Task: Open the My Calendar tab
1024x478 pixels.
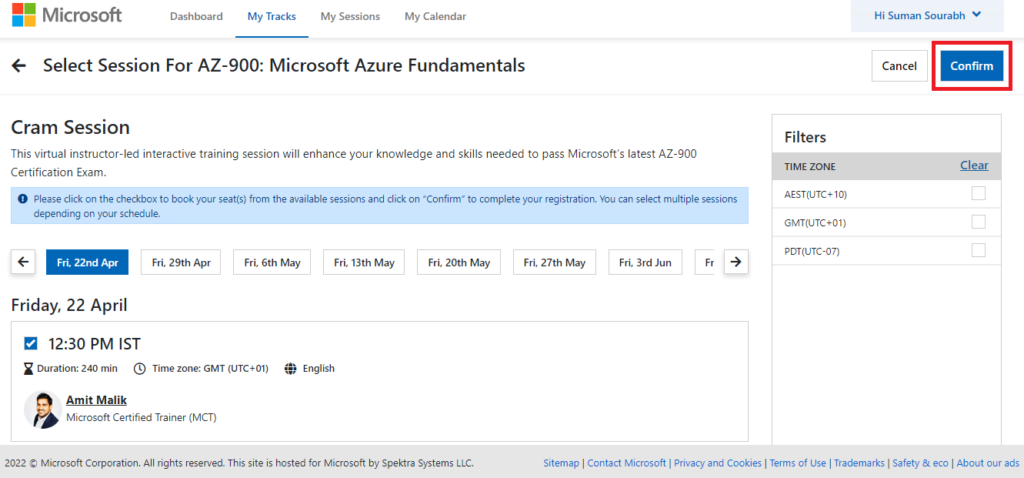Action: pos(435,16)
